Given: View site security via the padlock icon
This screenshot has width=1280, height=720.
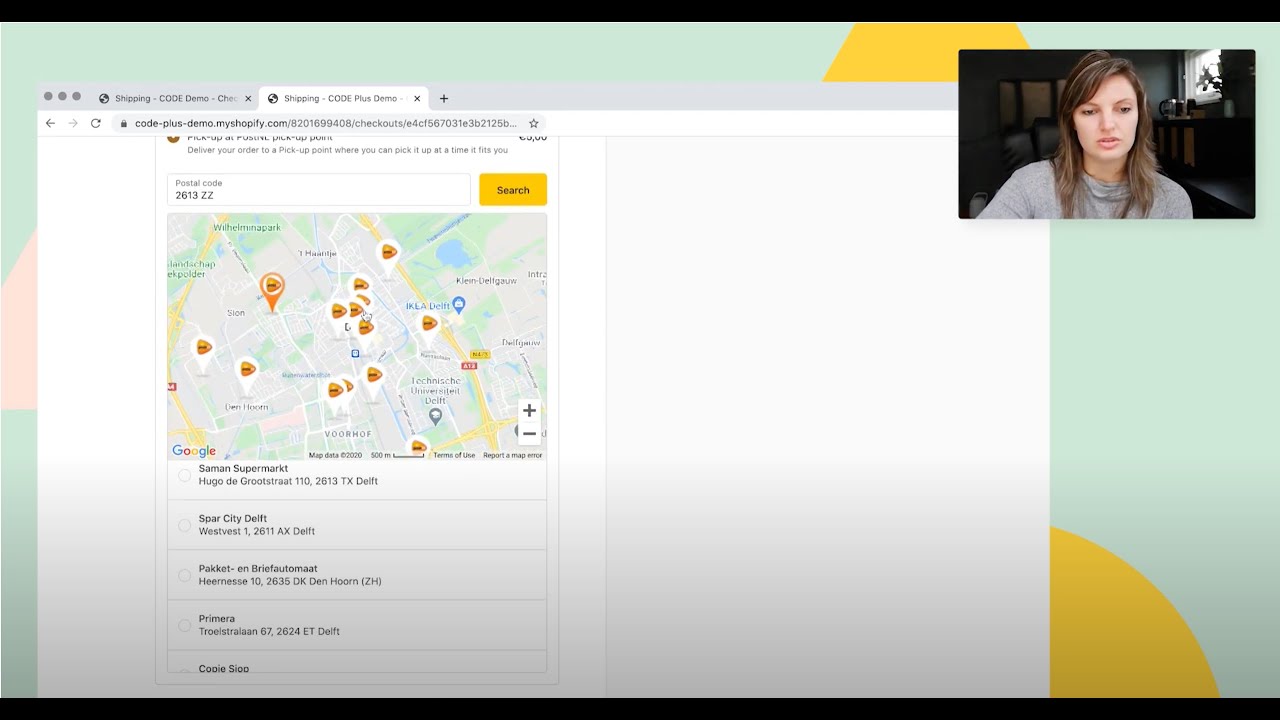Looking at the screenshot, I should (123, 122).
